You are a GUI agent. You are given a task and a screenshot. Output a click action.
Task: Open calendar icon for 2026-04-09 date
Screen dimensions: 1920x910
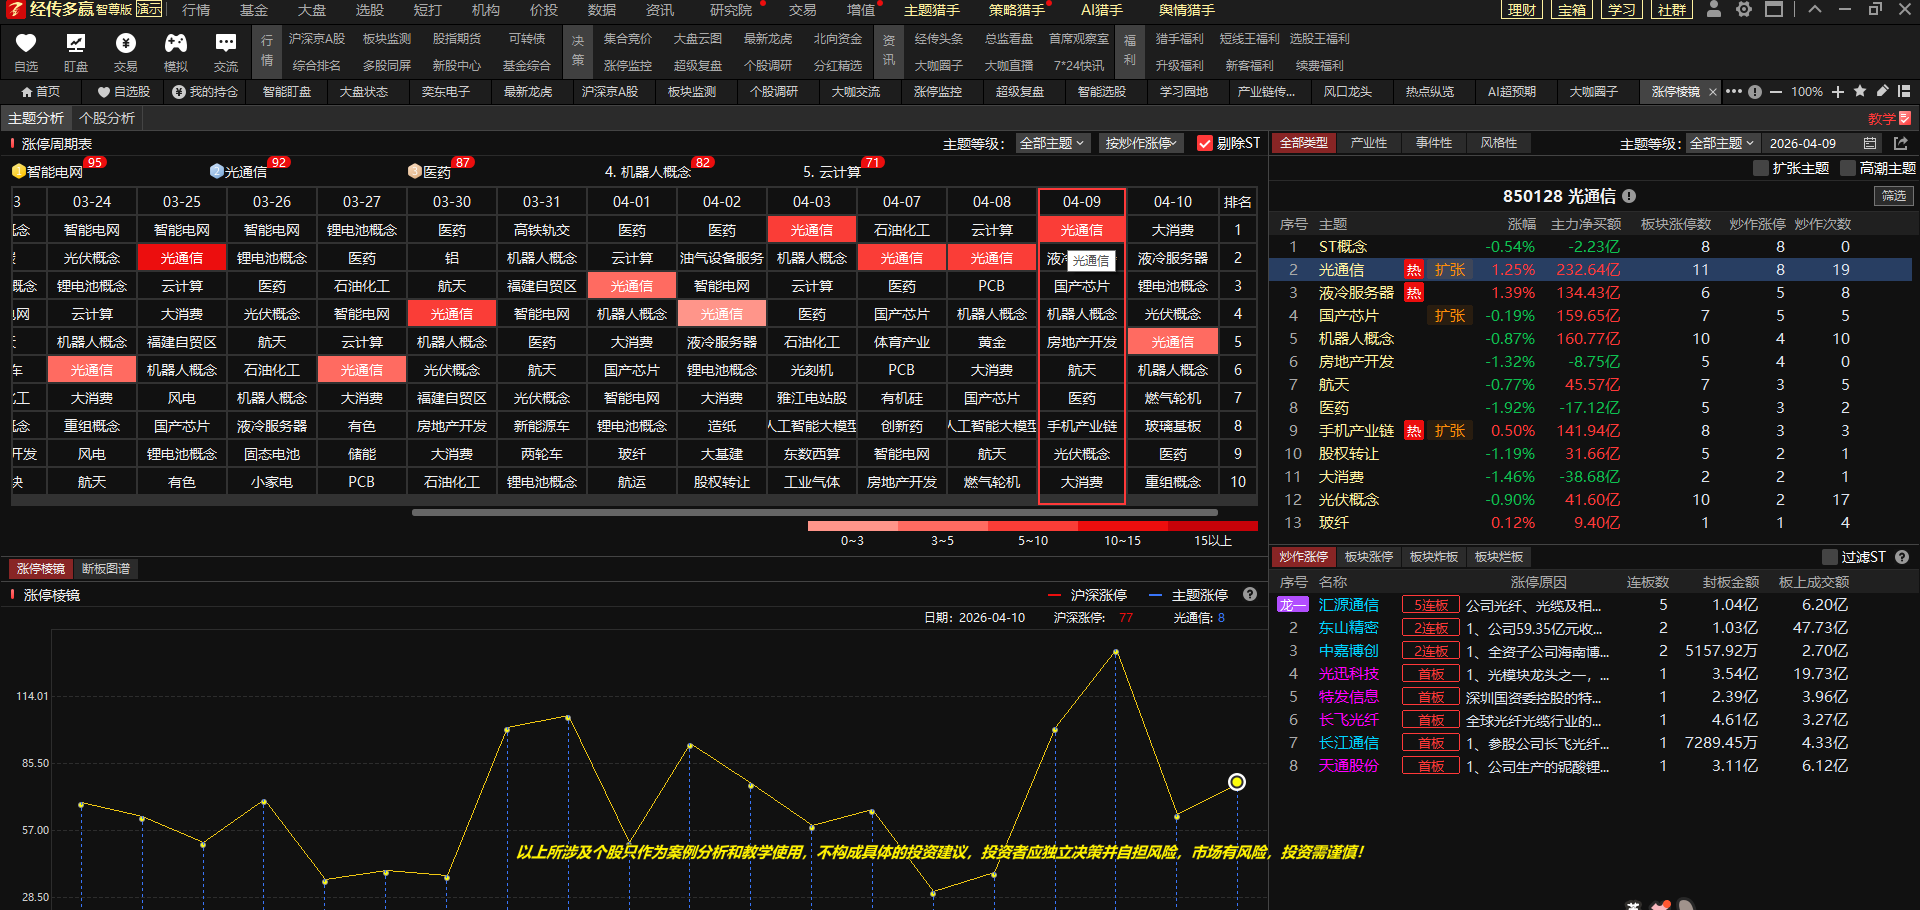pyautogui.click(x=1870, y=144)
